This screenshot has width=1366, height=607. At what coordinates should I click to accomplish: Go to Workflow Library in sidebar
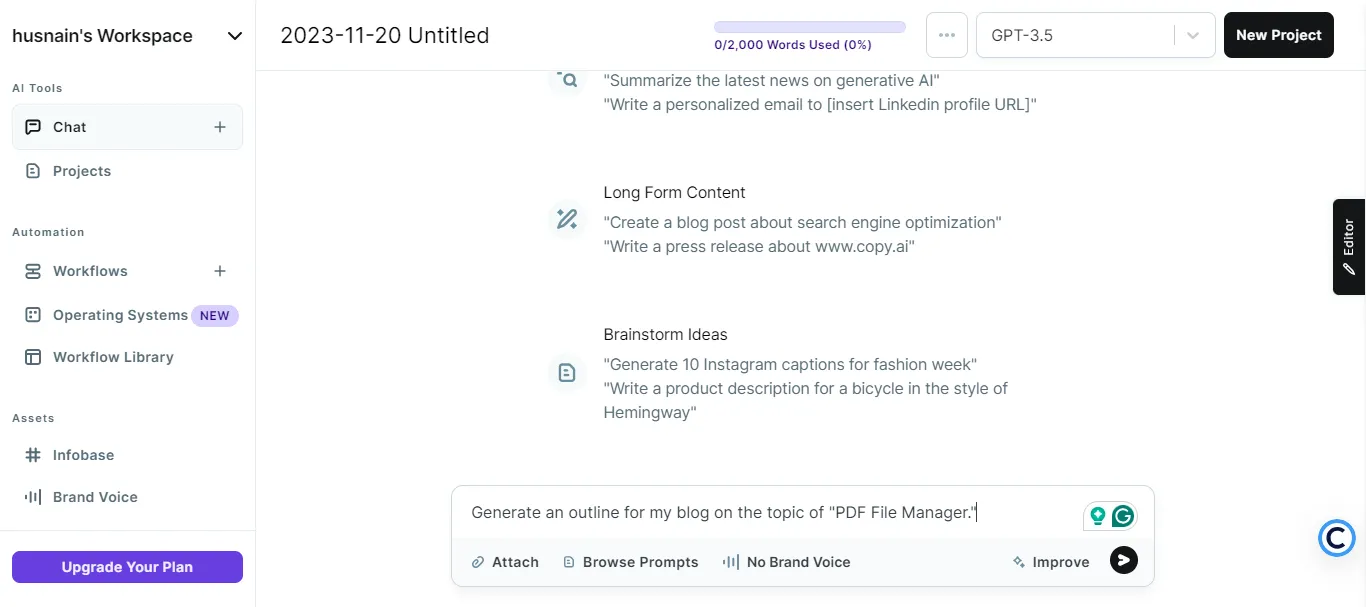pyautogui.click(x=113, y=357)
